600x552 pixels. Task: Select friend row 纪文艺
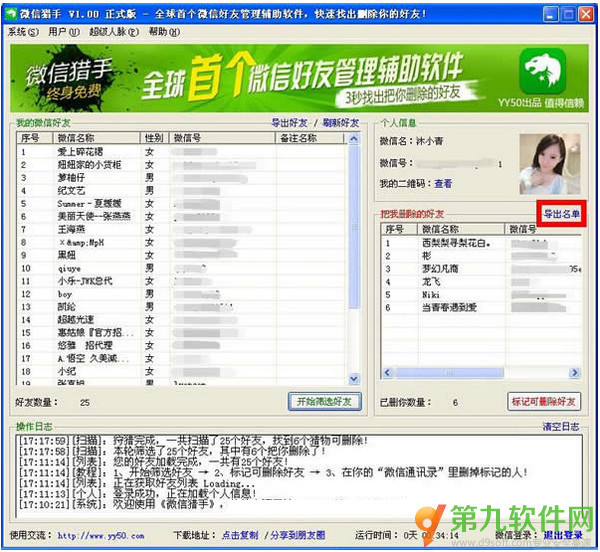(x=182, y=191)
